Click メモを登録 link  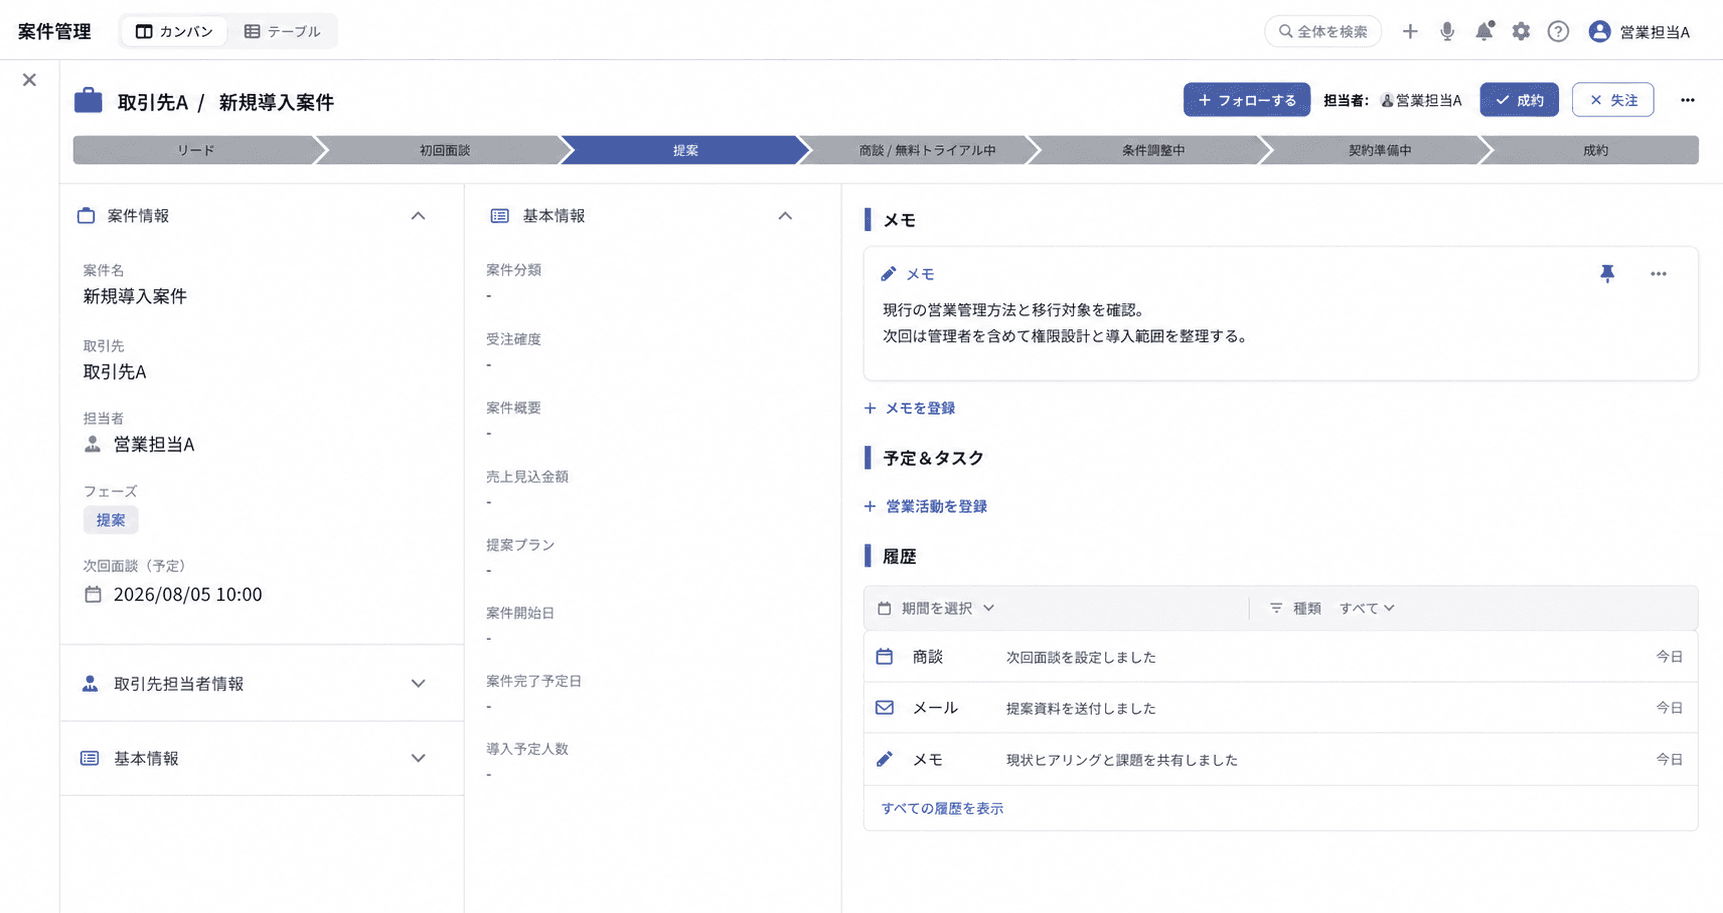pyautogui.click(x=910, y=408)
